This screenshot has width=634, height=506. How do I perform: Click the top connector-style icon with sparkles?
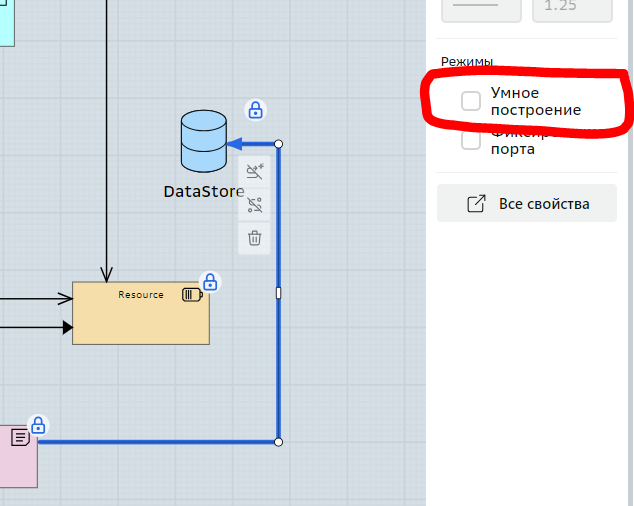254,171
